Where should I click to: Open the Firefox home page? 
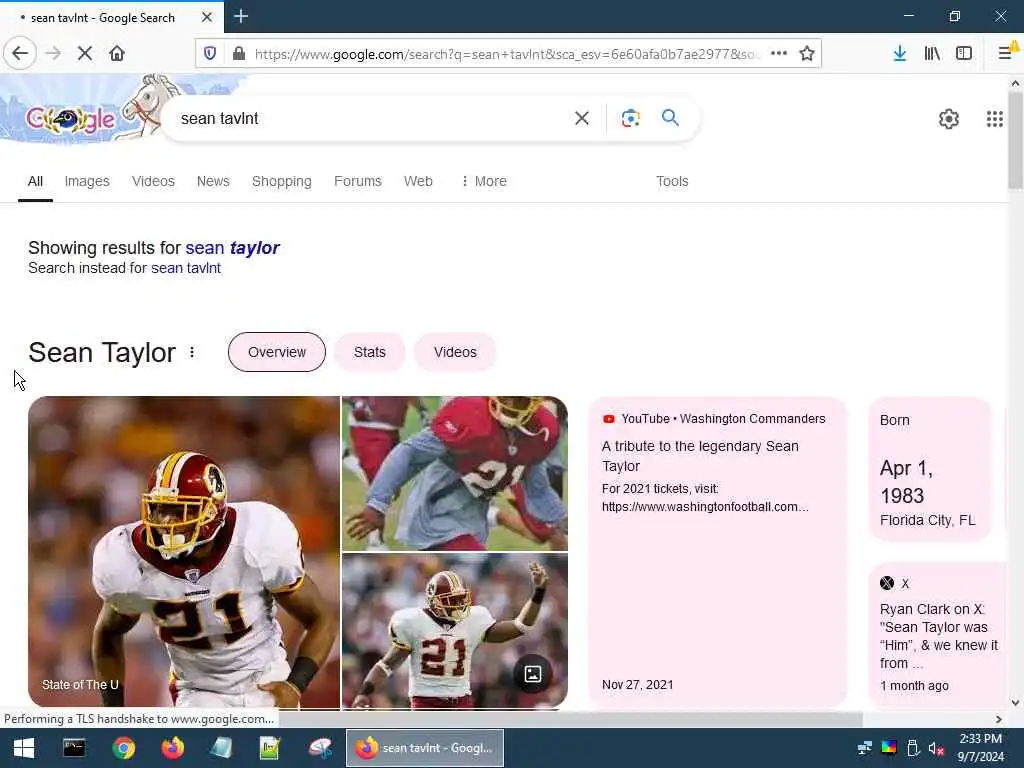pyautogui.click(x=117, y=54)
